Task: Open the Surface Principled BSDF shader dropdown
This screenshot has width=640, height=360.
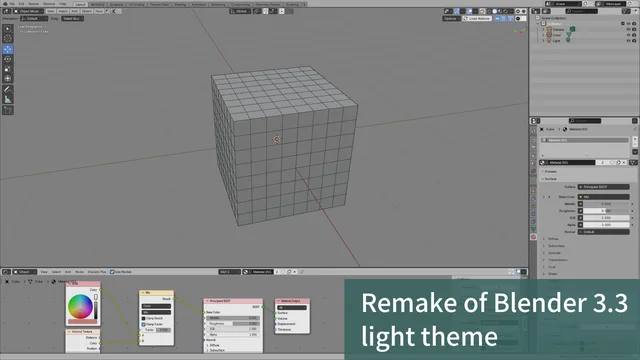Action: (x=603, y=187)
